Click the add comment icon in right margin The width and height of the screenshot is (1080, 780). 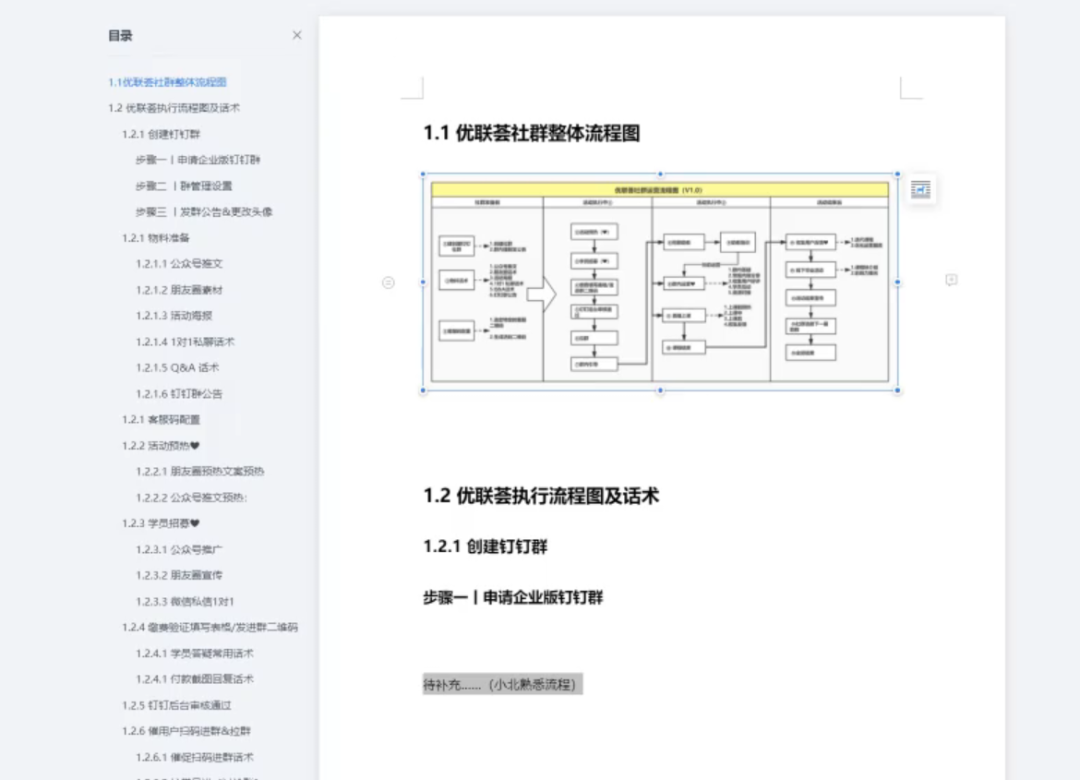[951, 280]
